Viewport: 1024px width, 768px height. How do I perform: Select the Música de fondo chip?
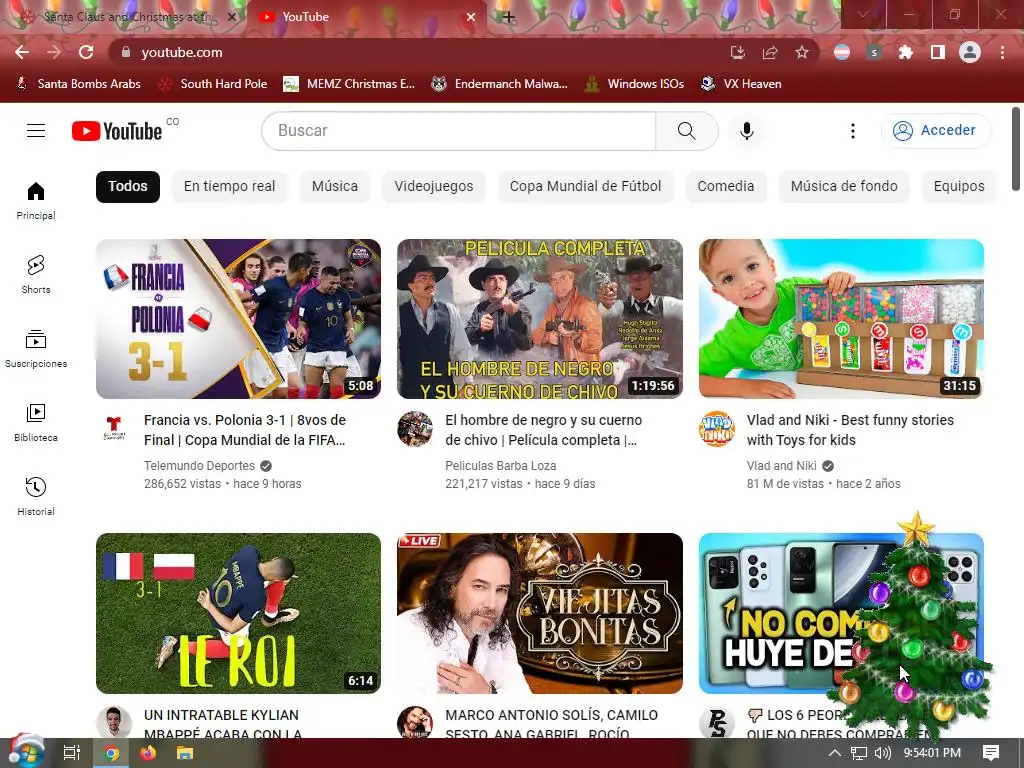(844, 186)
